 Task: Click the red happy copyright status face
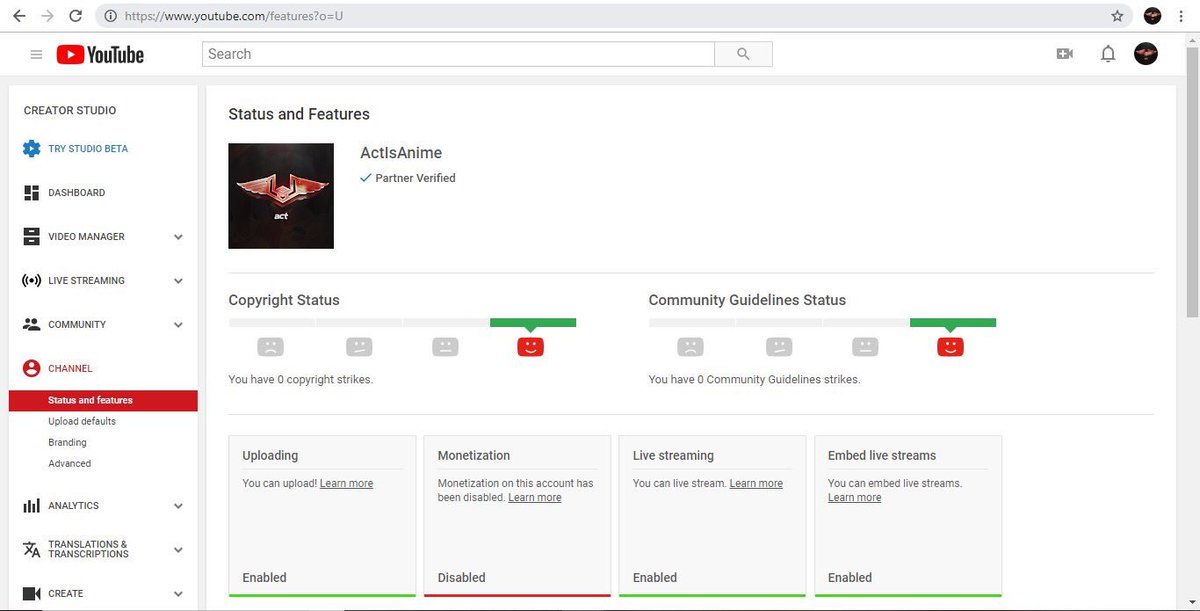click(530, 347)
